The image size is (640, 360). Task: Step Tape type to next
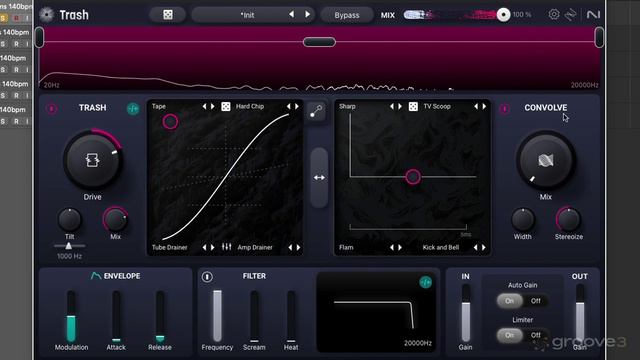point(213,107)
